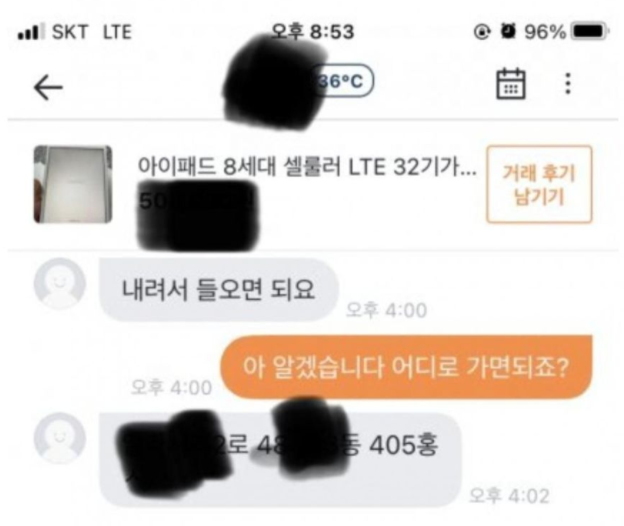Screen dimensions: 624x526
Task: Tap the rotation lock status icon
Action: (x=482, y=31)
